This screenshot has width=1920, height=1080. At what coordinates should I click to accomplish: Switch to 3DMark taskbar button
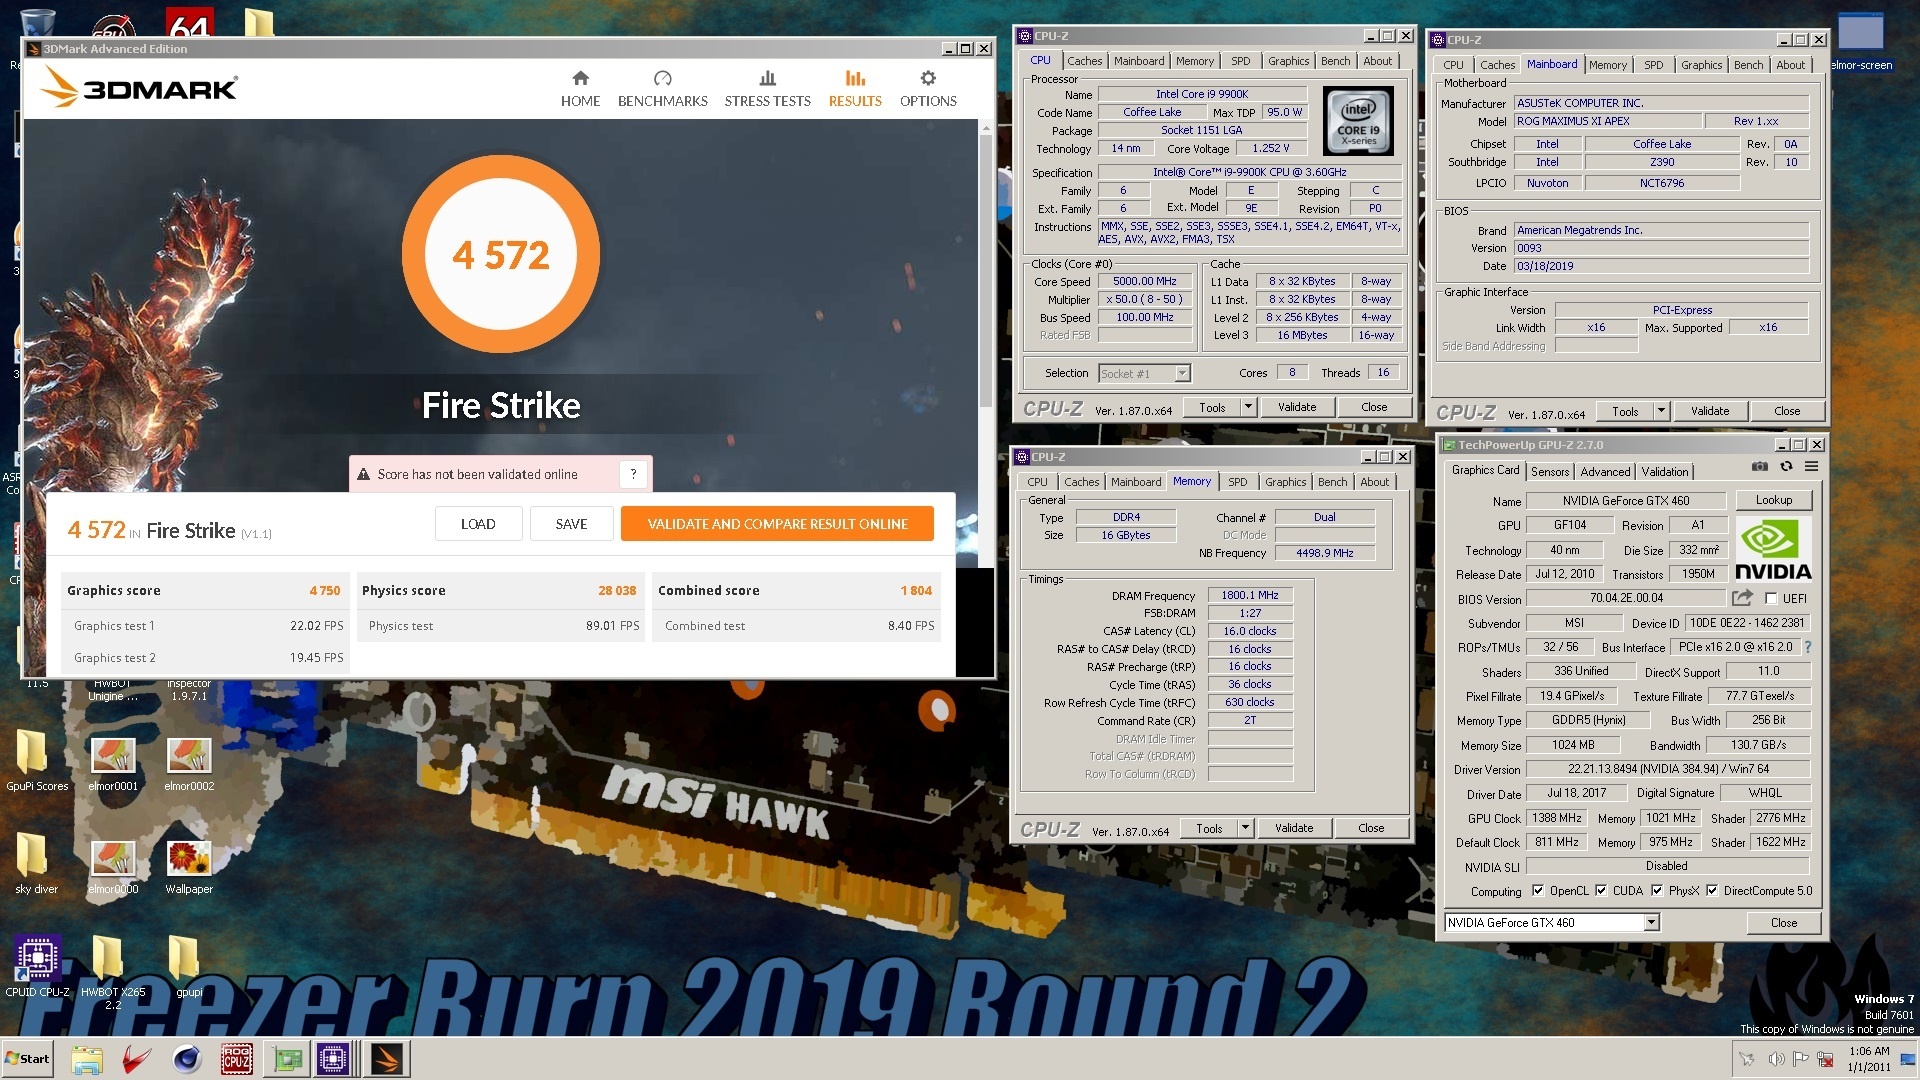(x=386, y=1059)
